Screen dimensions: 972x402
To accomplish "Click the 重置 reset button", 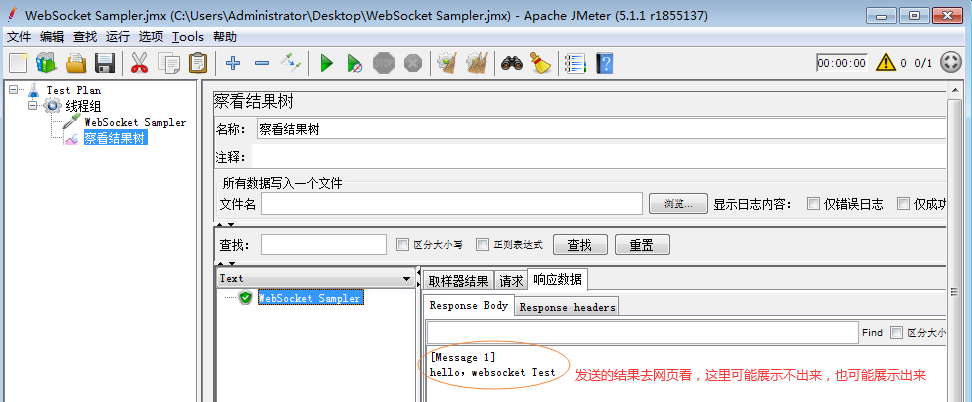I will click(642, 244).
